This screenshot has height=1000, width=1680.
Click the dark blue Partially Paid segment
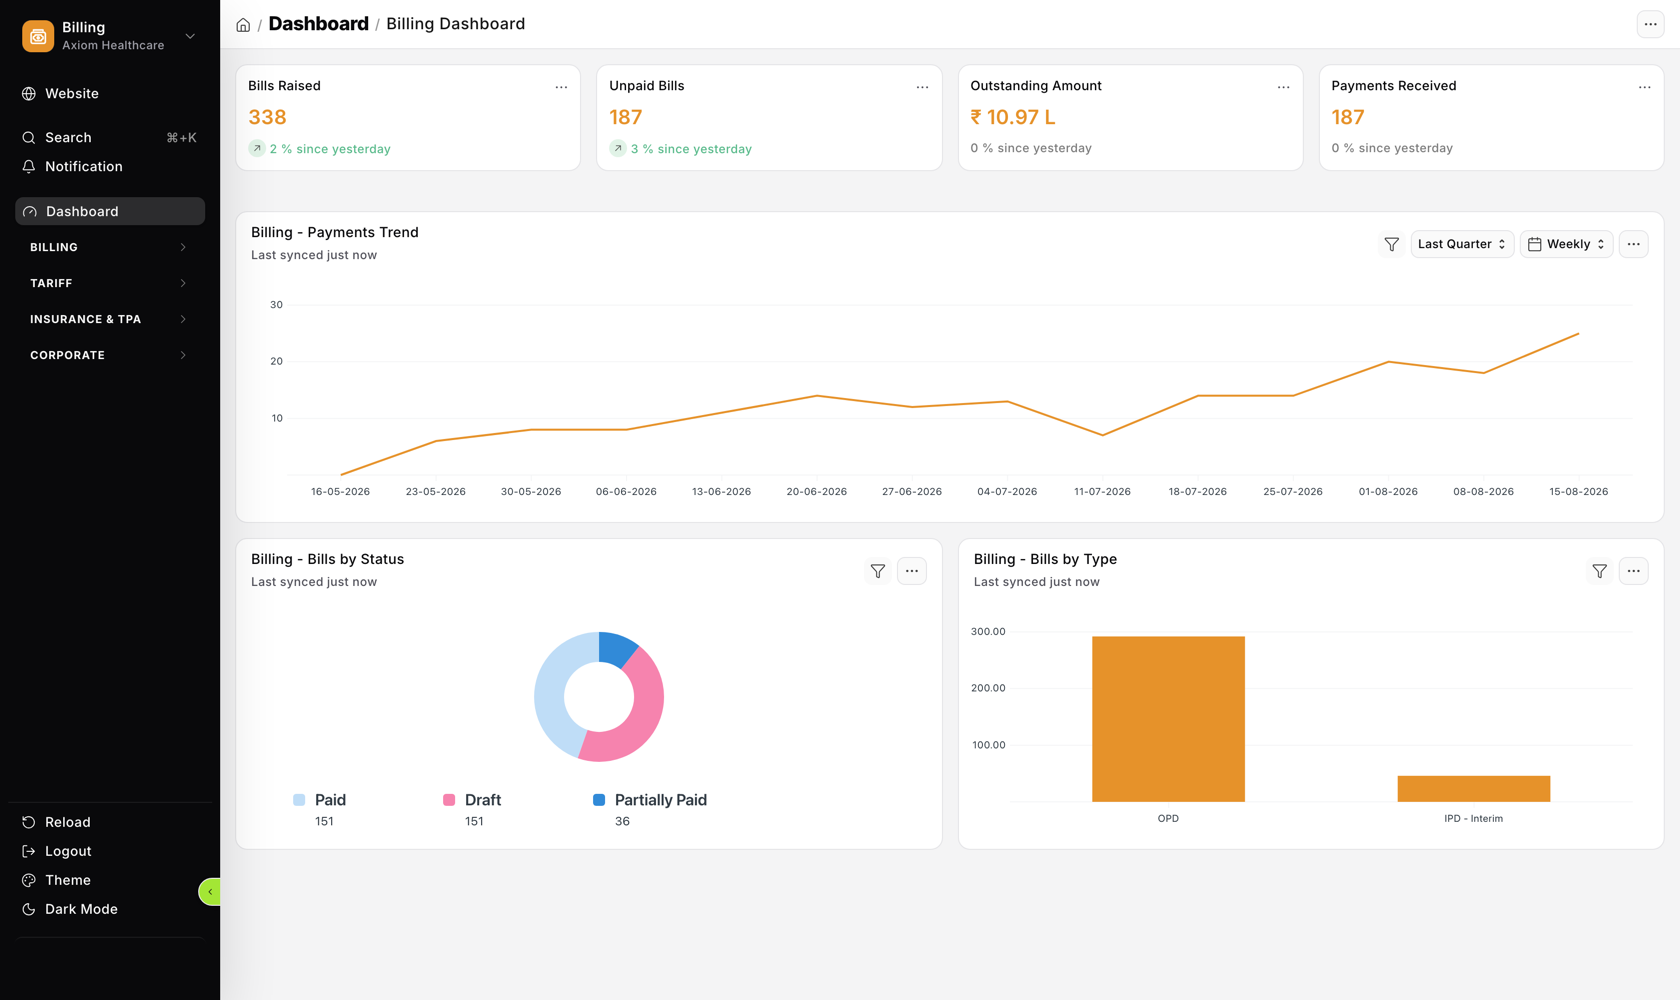pyautogui.click(x=616, y=648)
